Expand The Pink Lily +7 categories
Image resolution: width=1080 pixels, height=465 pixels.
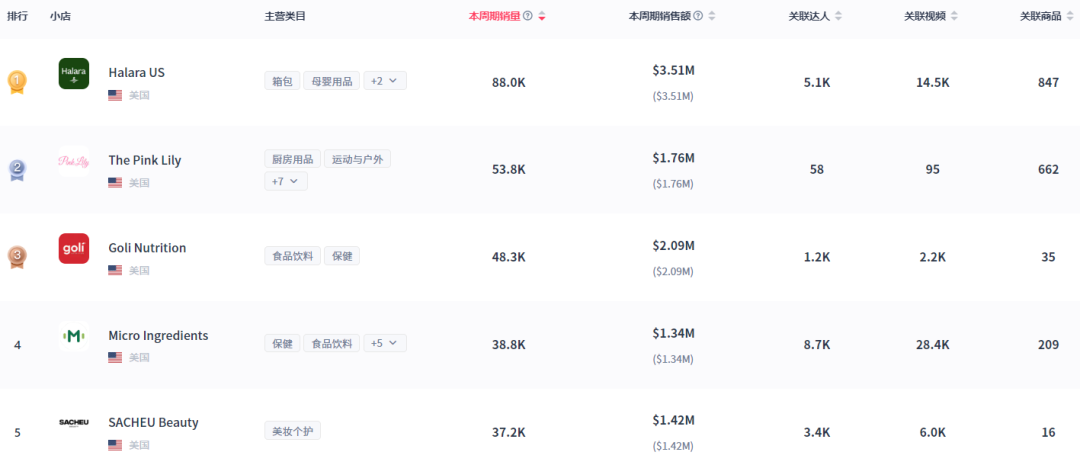[286, 181]
